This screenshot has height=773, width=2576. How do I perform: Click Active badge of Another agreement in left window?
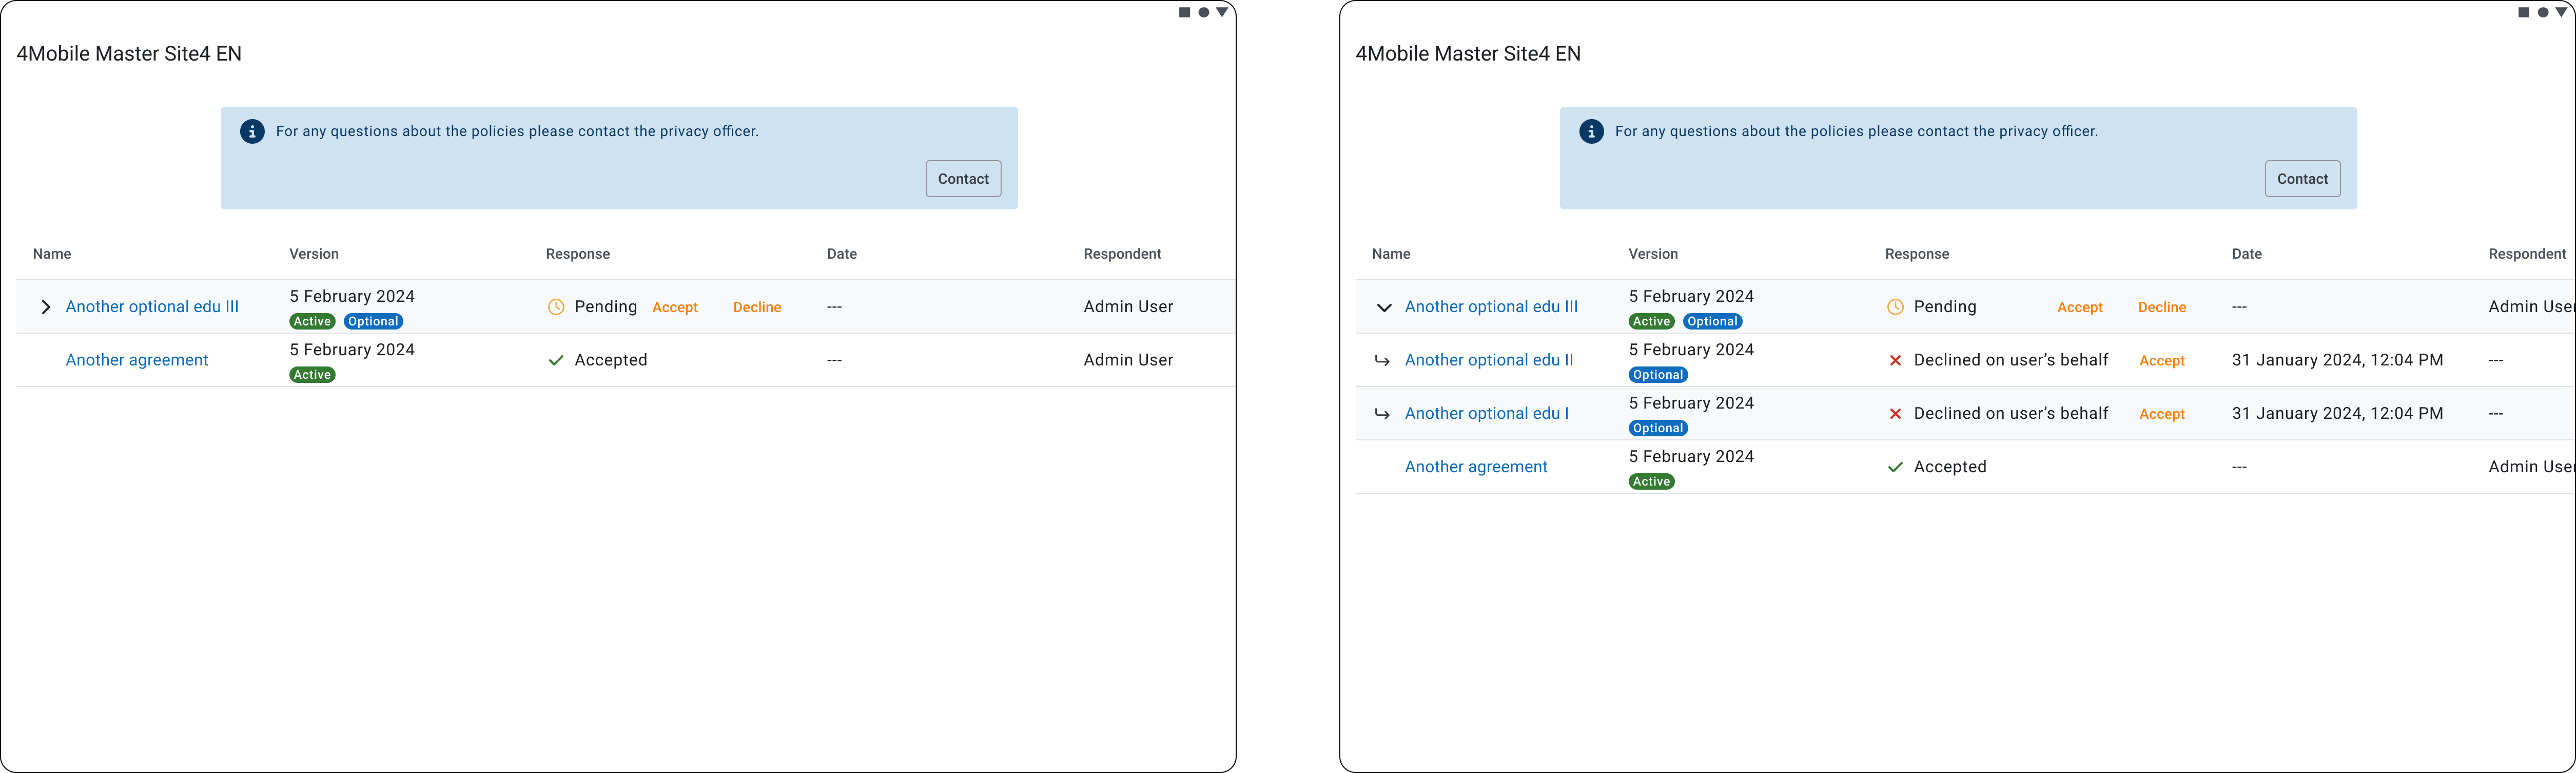click(x=312, y=375)
